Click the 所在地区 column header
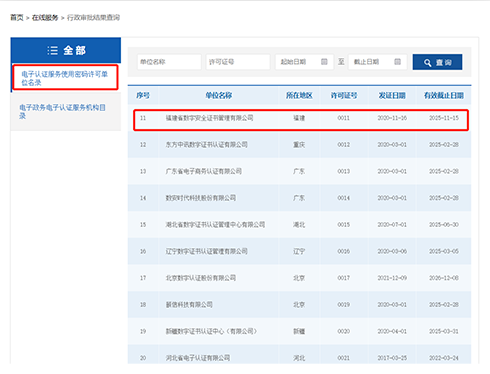The height and width of the screenshot is (374, 490). pyautogui.click(x=299, y=96)
